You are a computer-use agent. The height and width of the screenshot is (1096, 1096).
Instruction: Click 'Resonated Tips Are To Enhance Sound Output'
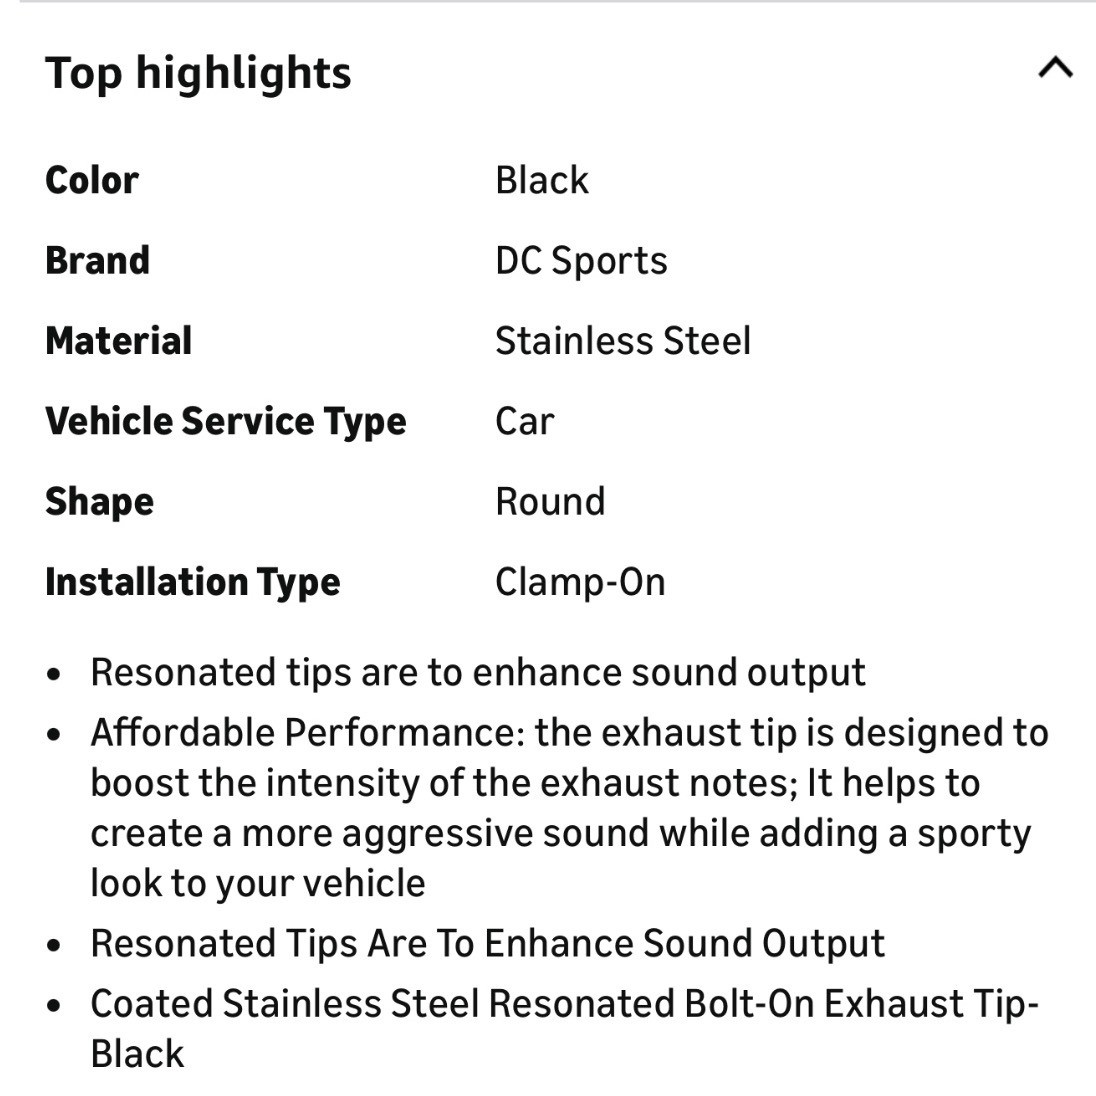point(488,944)
